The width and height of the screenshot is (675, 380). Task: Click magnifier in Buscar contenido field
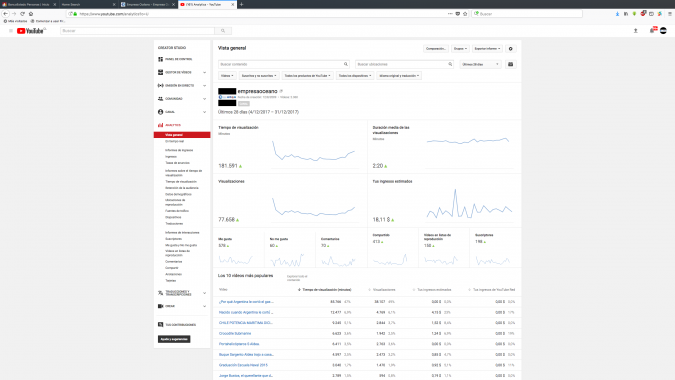[x=346, y=64]
